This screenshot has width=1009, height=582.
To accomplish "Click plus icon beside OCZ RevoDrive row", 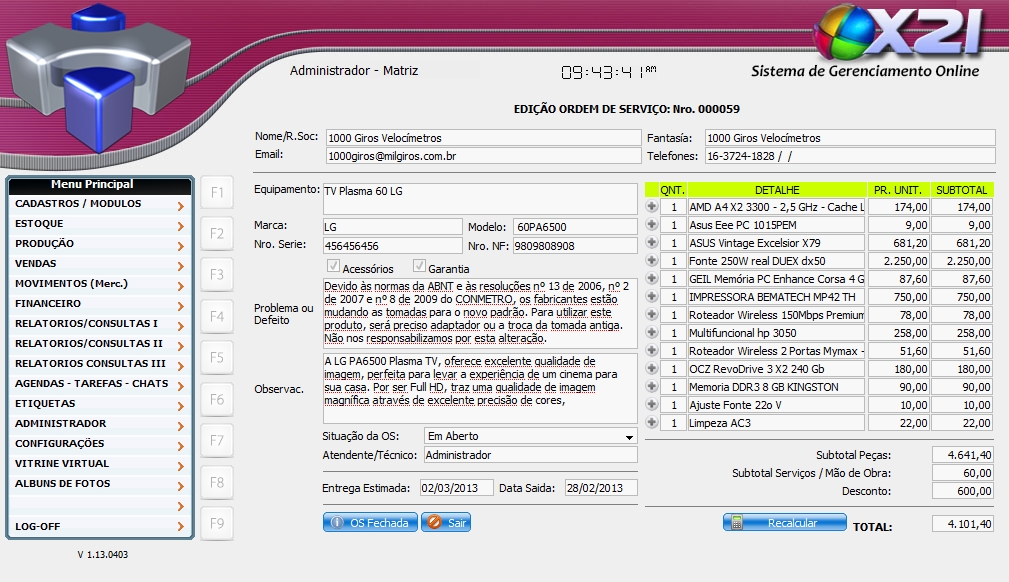I will pos(651,369).
